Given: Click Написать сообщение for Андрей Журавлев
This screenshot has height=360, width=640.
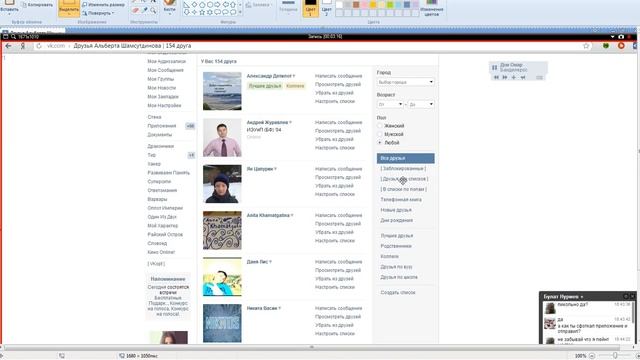Looking at the screenshot, I should coord(338,122).
